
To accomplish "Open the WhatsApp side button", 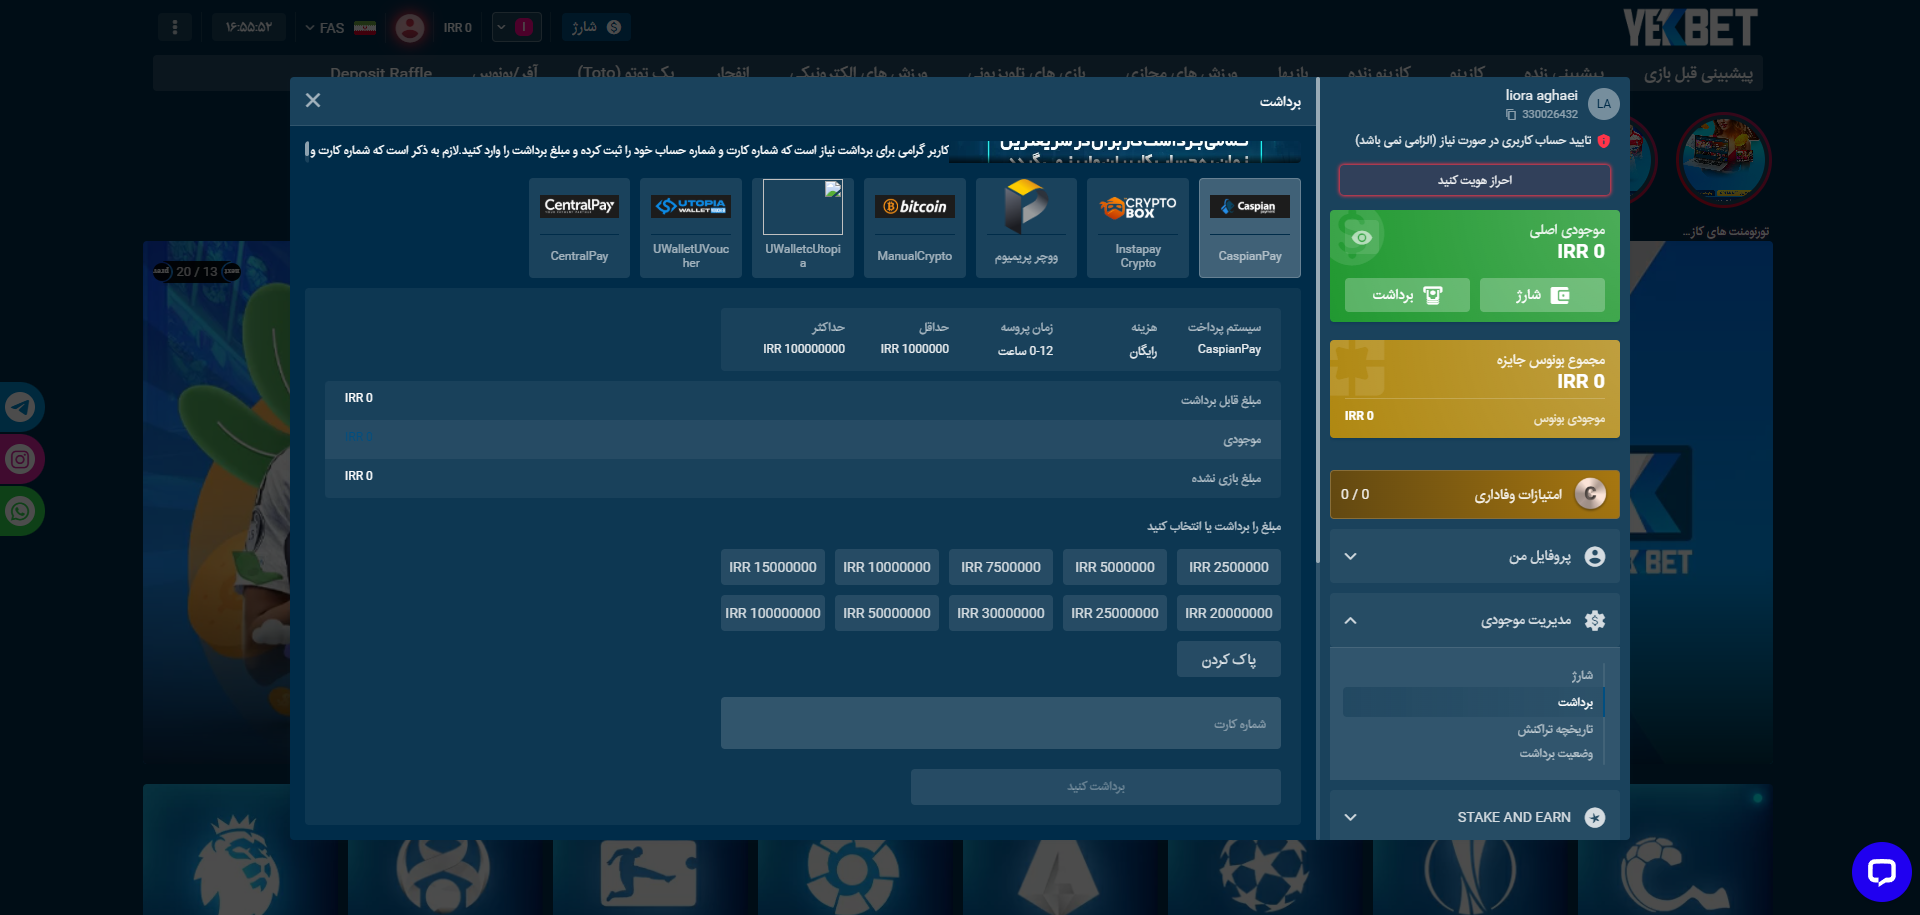I will pyautogui.click(x=20, y=511).
